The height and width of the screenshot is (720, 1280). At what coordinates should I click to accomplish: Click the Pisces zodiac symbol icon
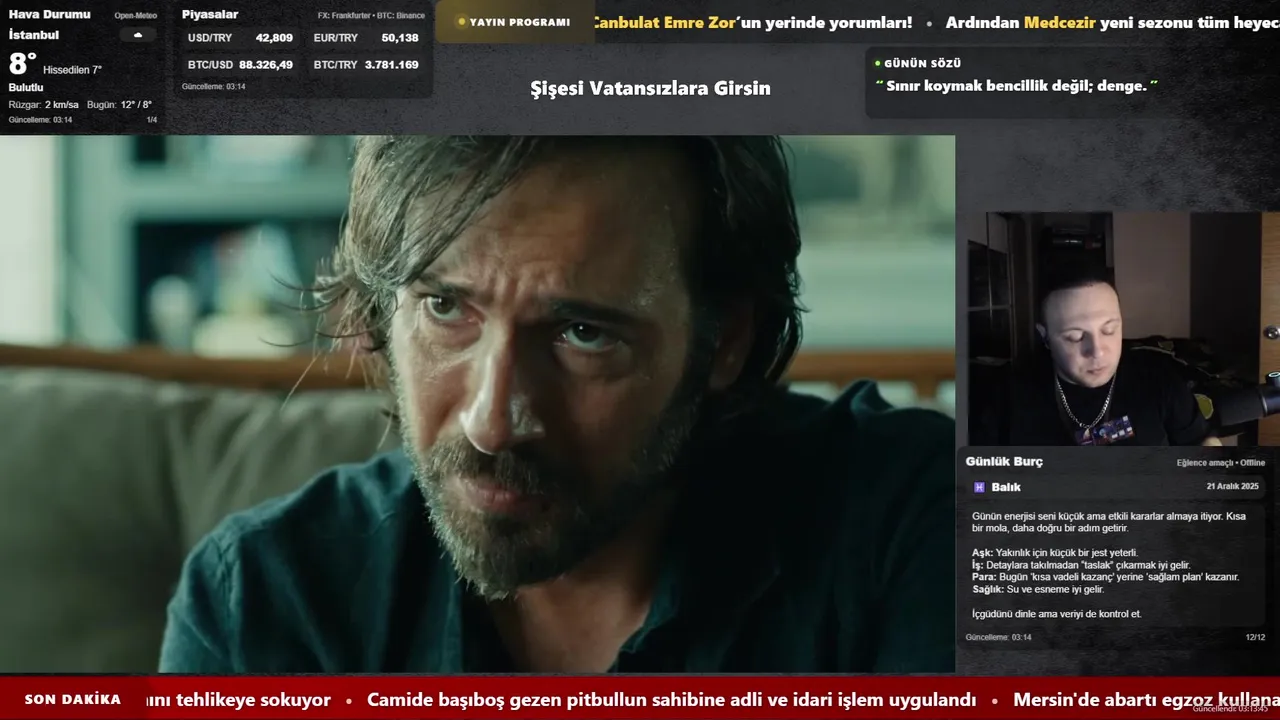pyautogui.click(x=979, y=487)
